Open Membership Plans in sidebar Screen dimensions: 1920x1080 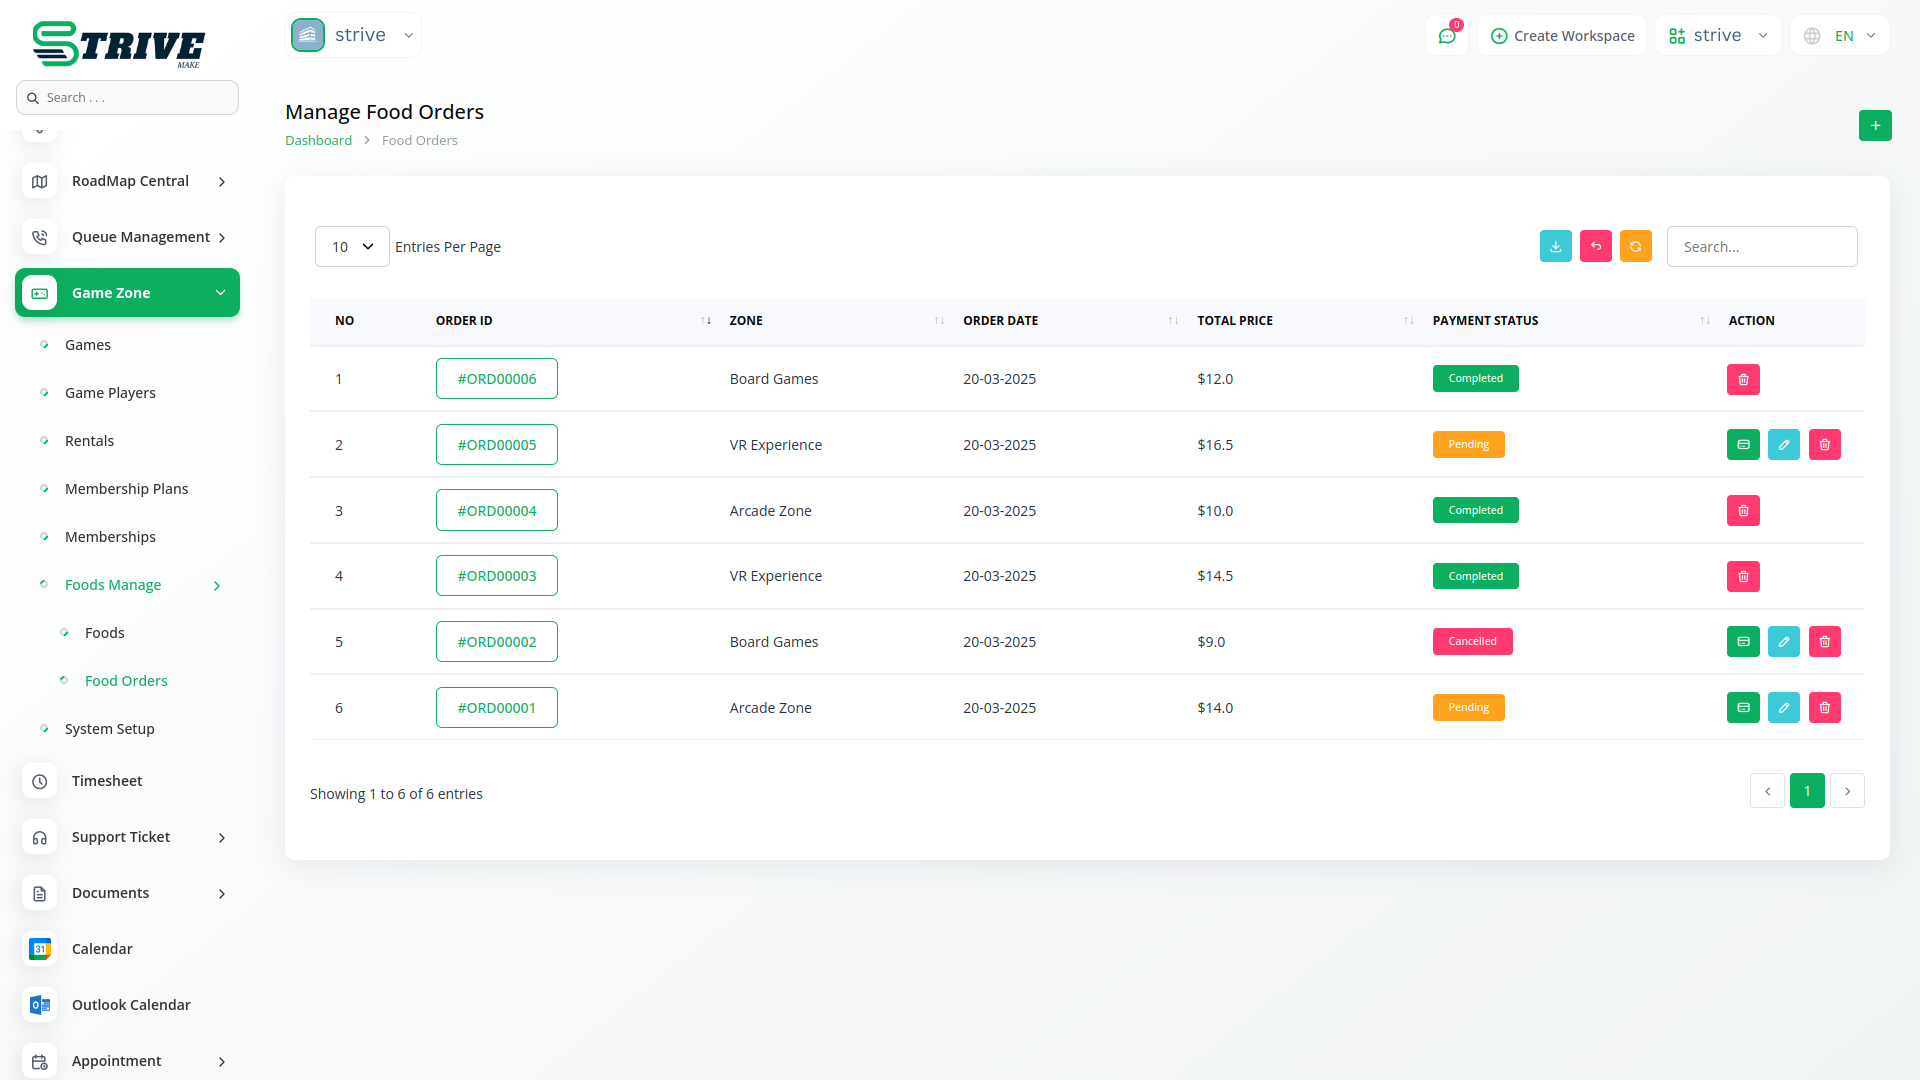[126, 489]
